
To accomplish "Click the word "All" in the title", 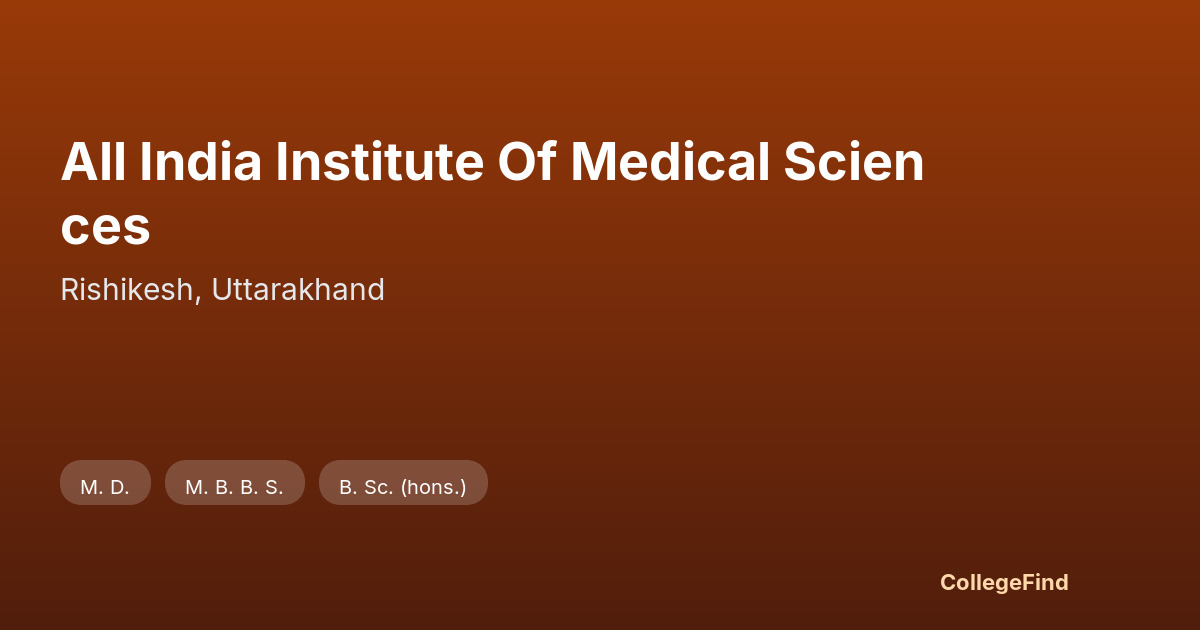I will (x=93, y=162).
